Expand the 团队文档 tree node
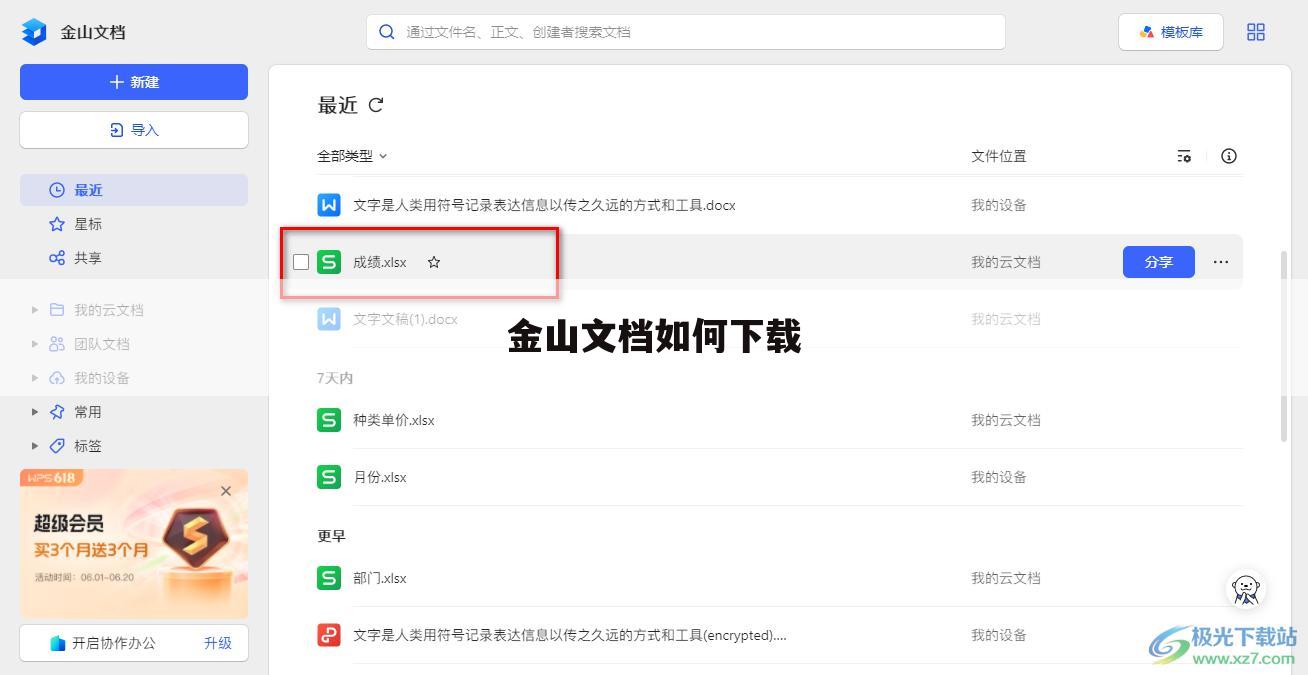1308x675 pixels. (35, 344)
